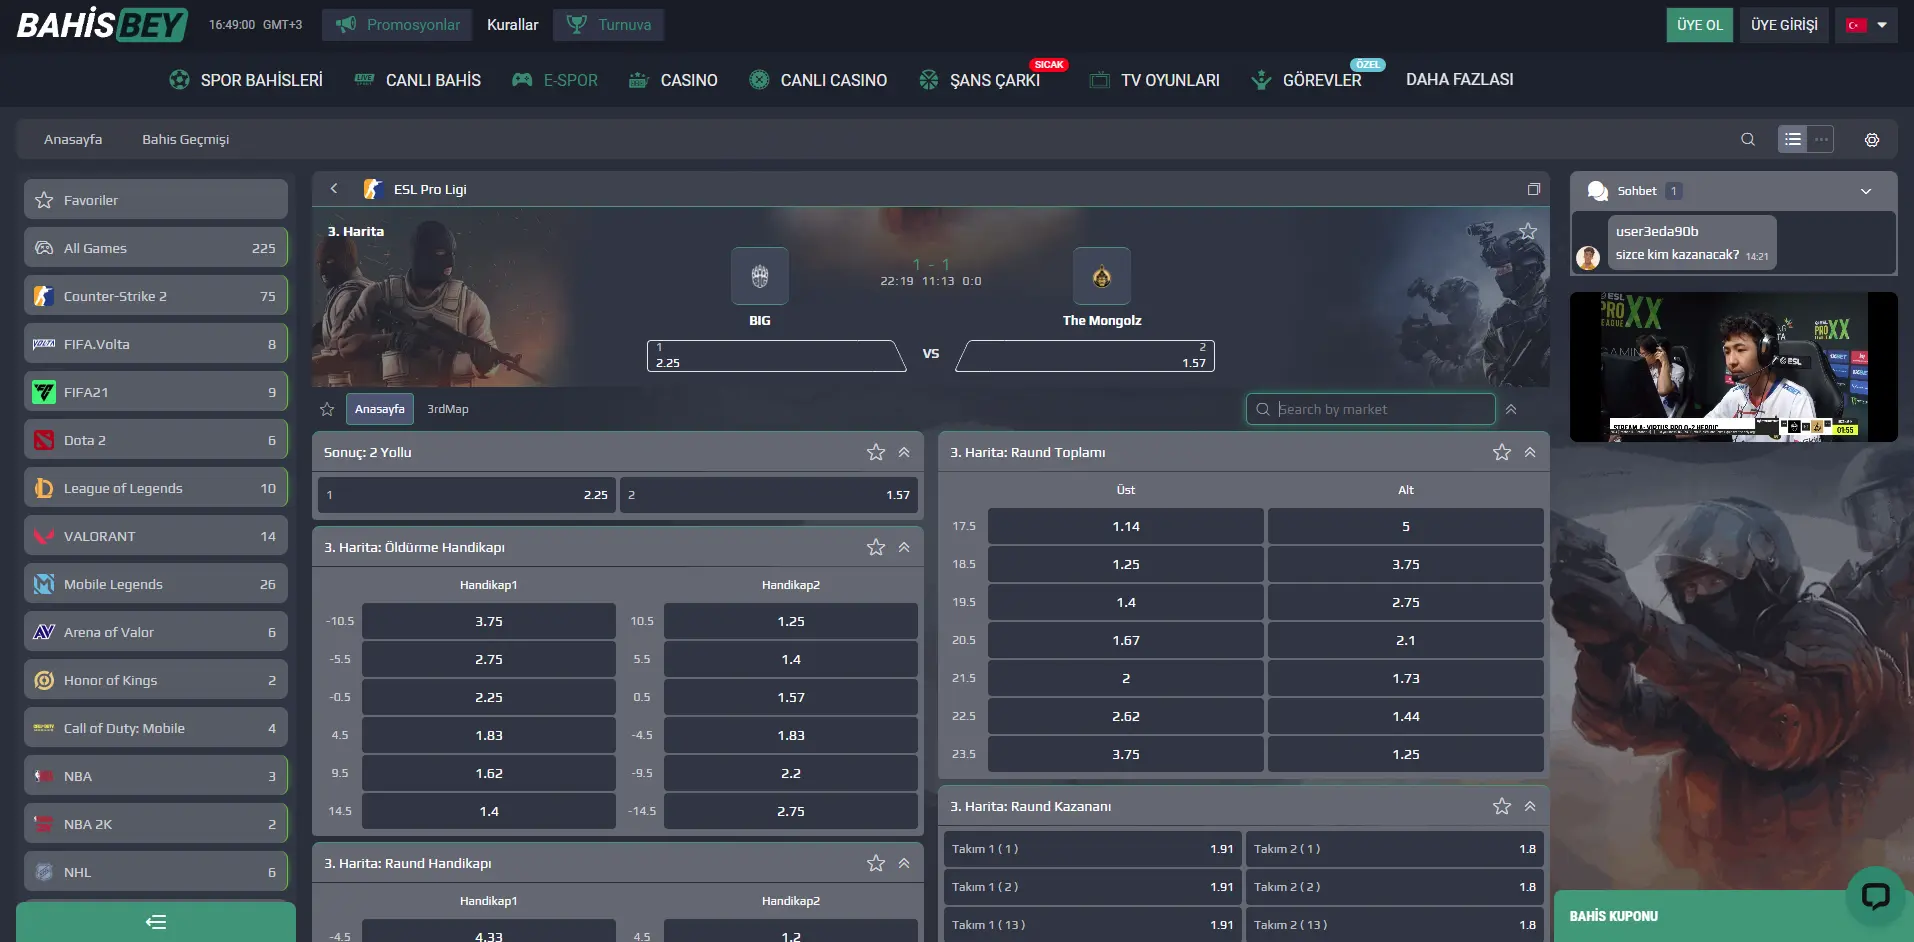Image resolution: width=1914 pixels, height=942 pixels.
Task: Go to BAHİSBEY home logo
Action: click(102, 25)
